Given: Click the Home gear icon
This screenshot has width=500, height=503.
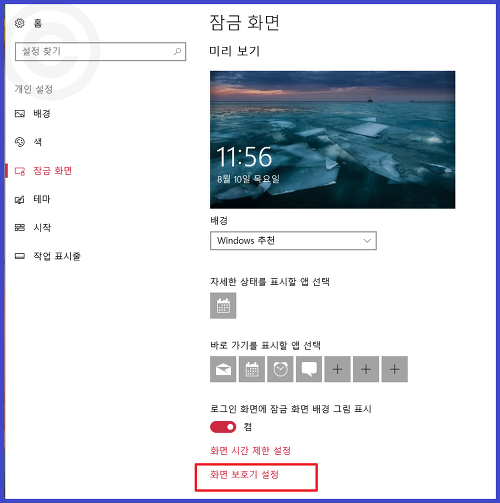Looking at the screenshot, I should pos(20,23).
